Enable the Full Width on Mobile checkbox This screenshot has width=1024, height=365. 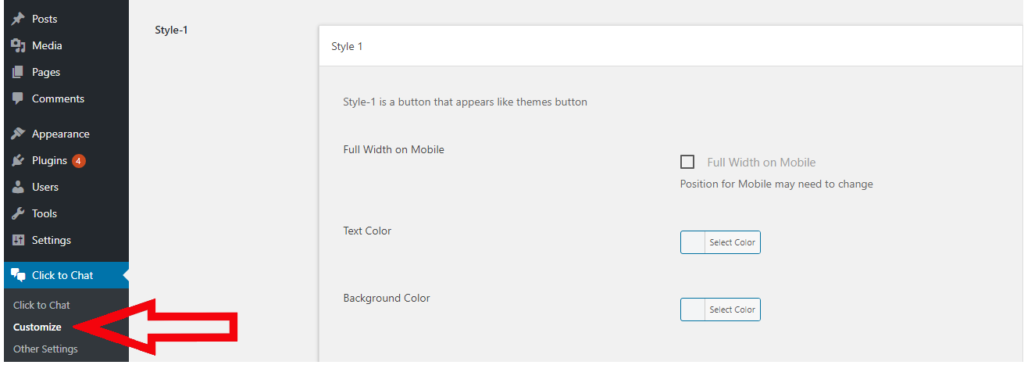[x=687, y=162]
